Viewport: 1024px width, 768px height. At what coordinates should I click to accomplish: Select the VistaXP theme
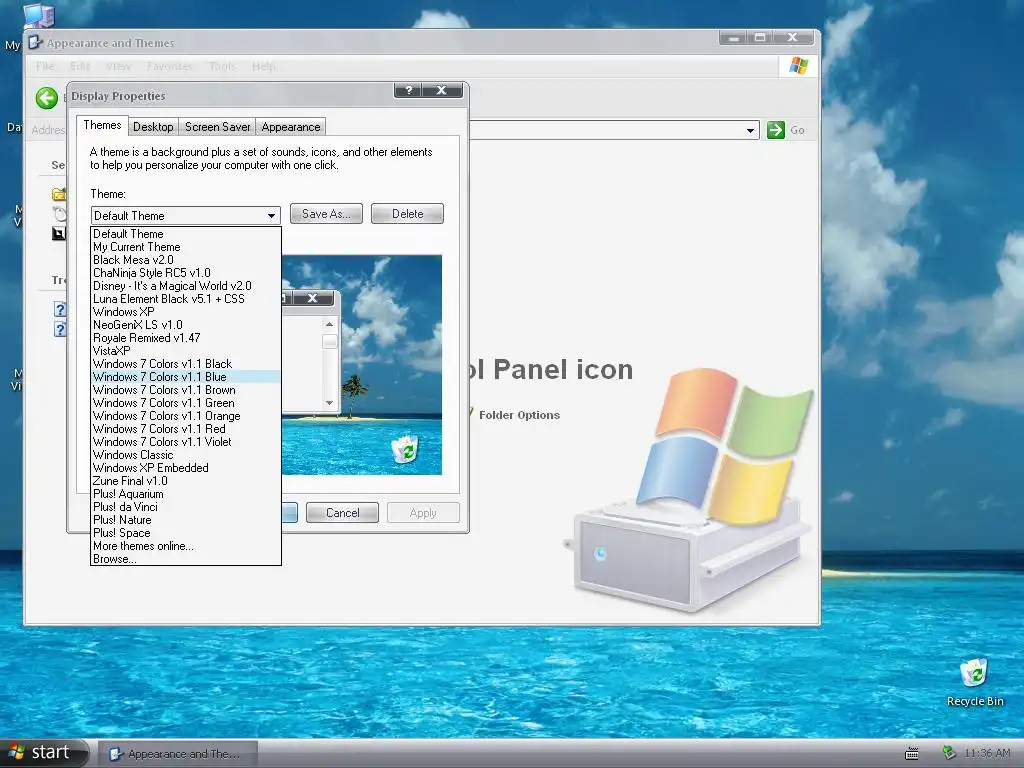pos(185,351)
